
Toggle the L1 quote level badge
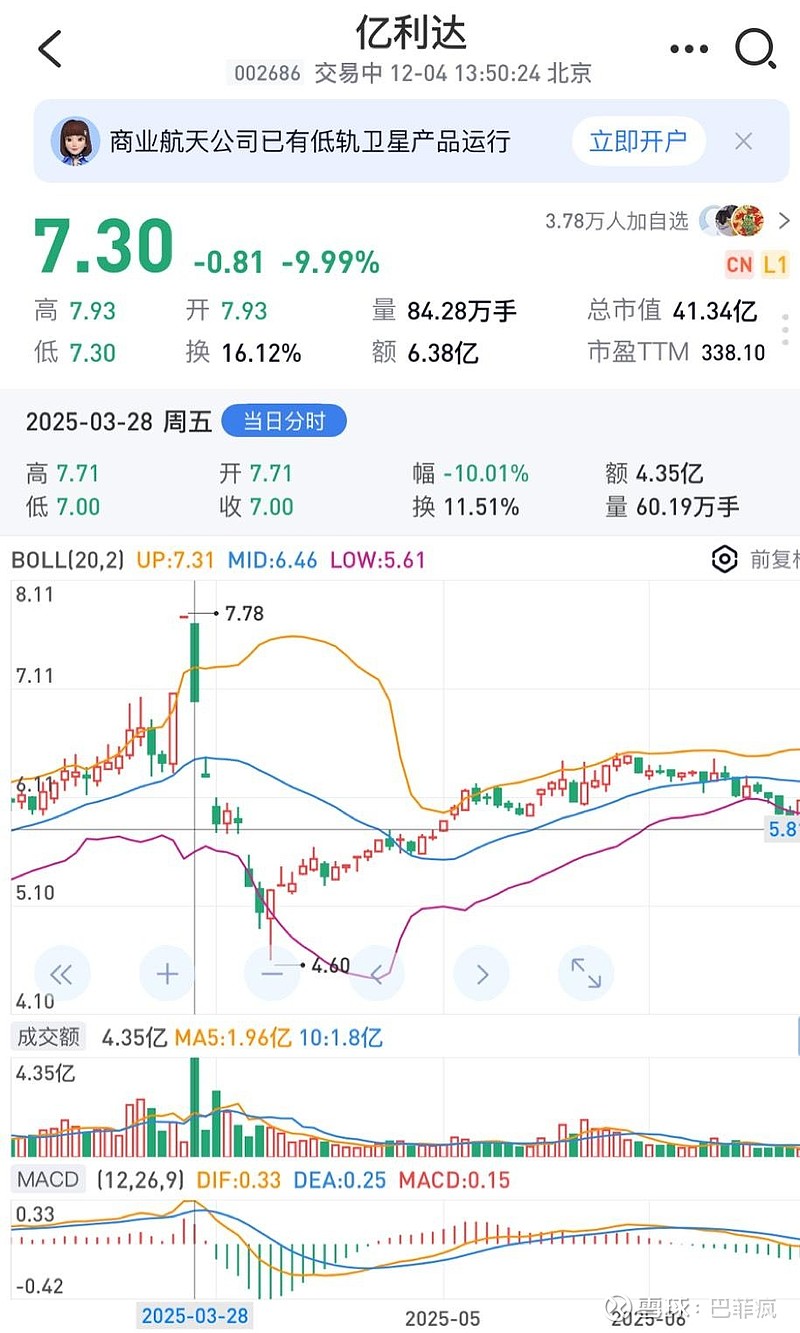pyautogui.click(x=775, y=264)
